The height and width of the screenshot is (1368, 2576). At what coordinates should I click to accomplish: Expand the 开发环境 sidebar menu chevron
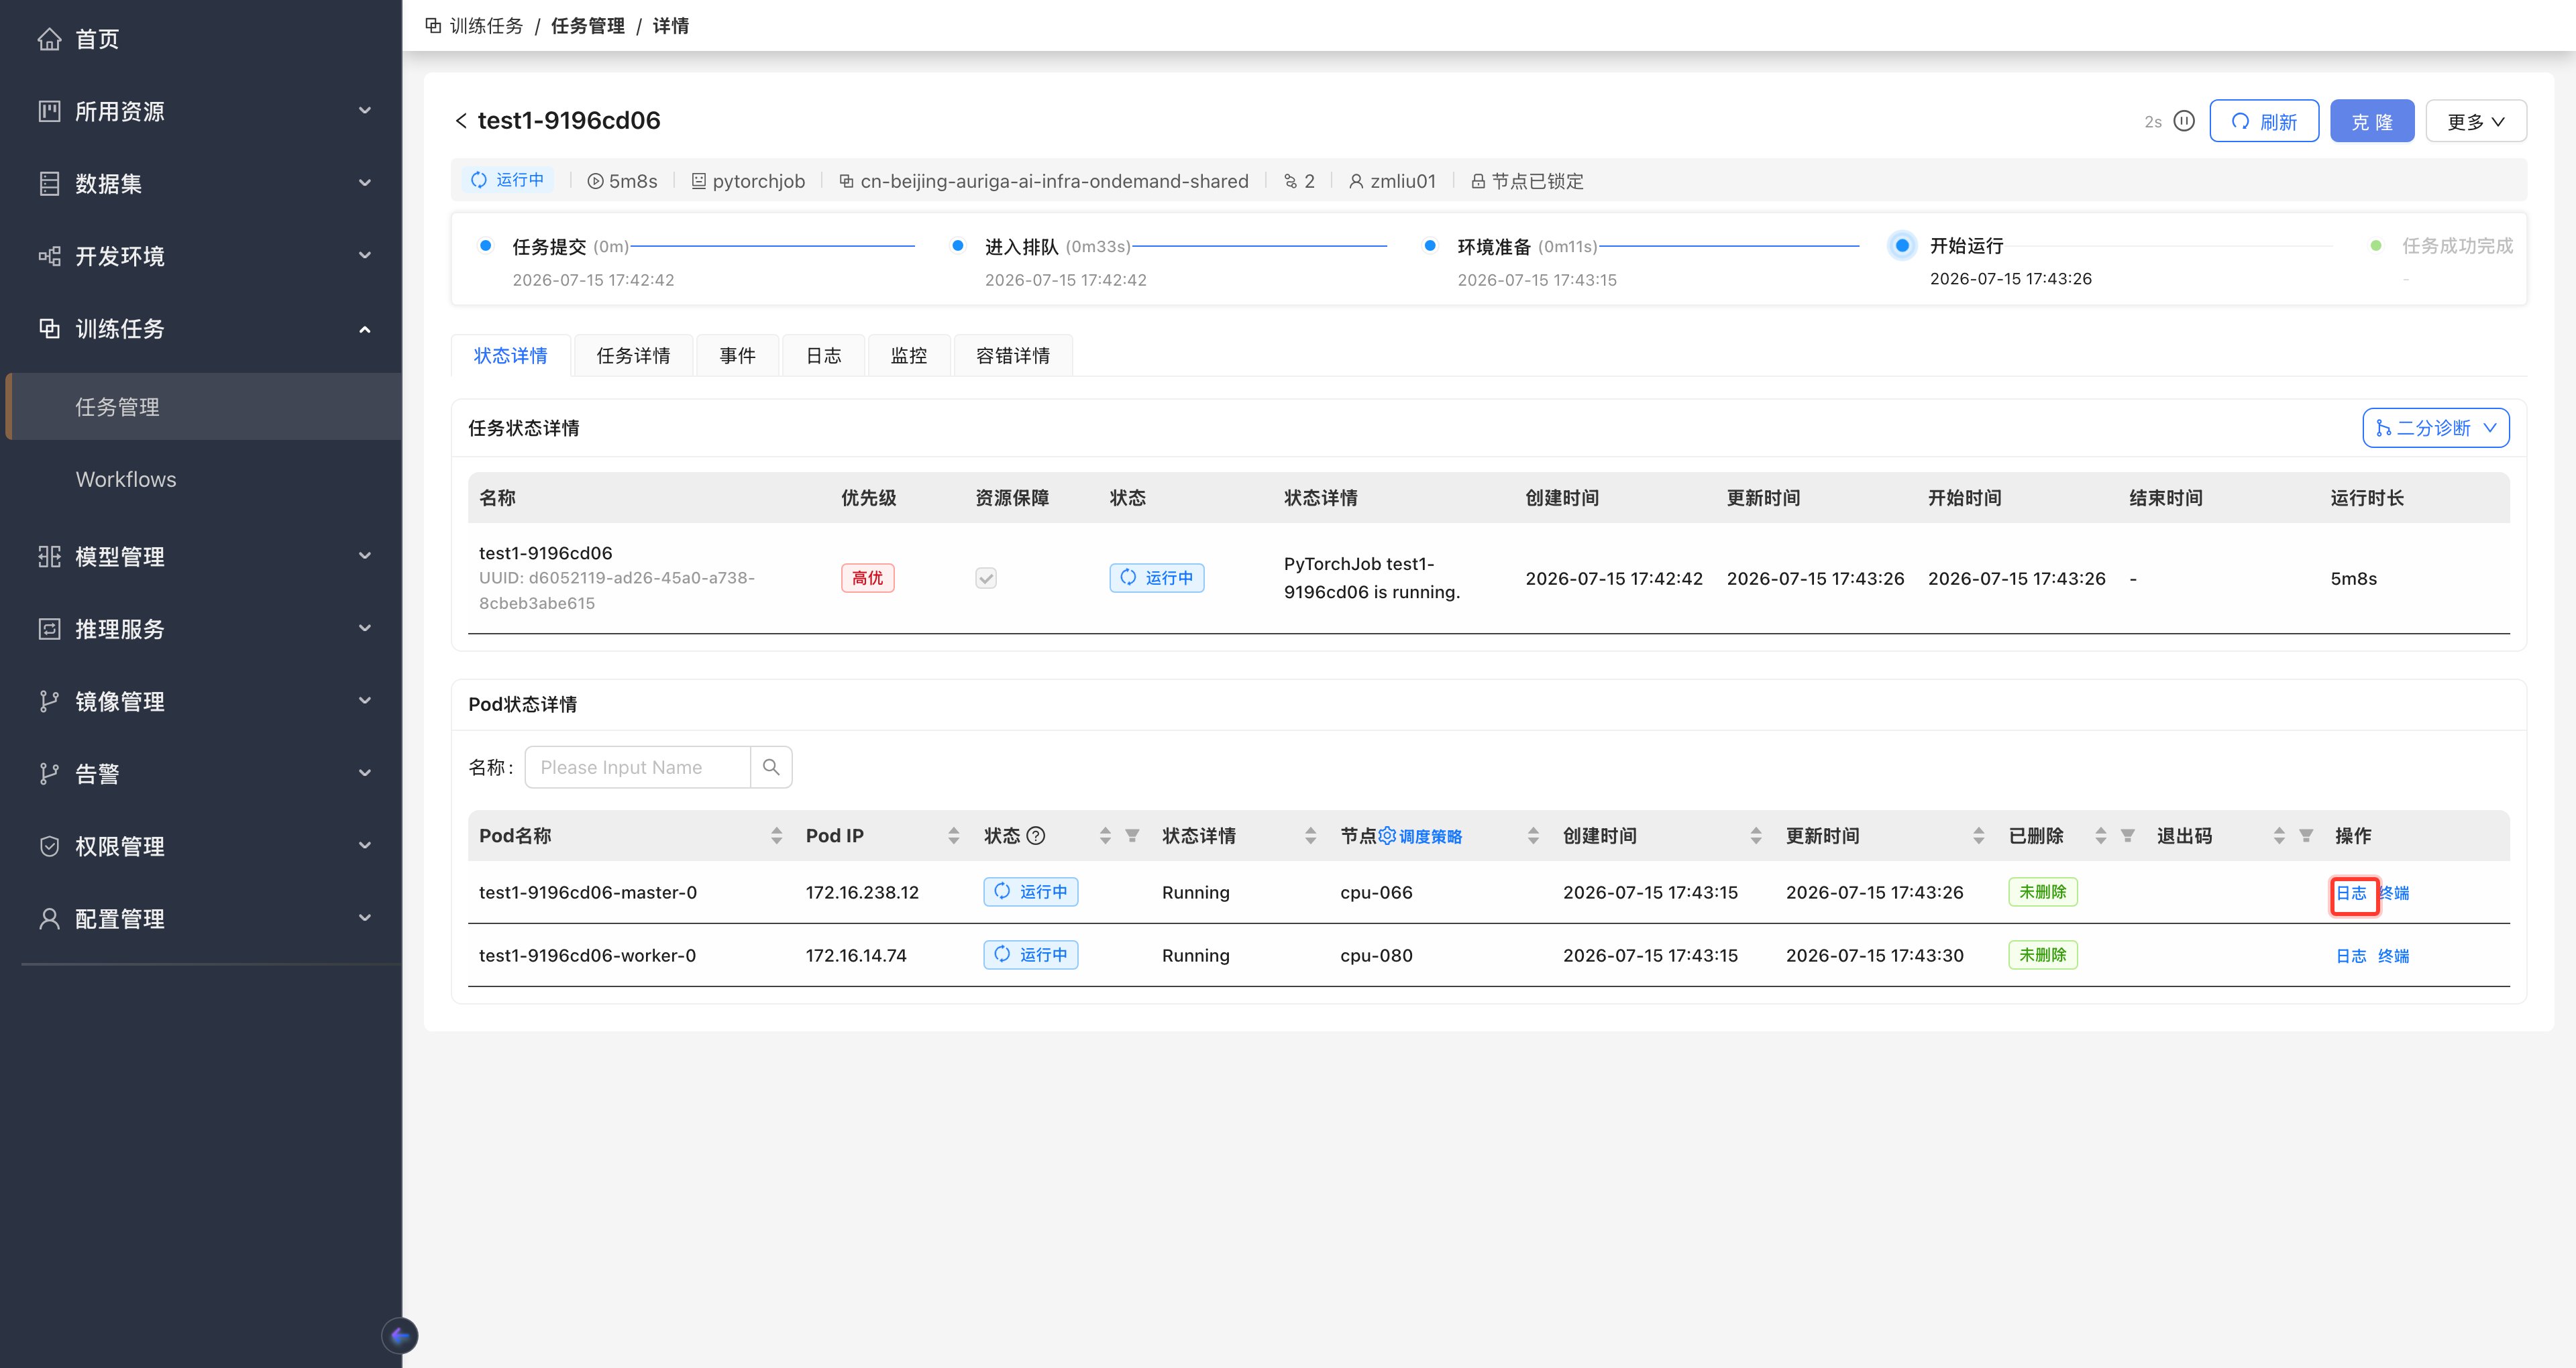(x=365, y=256)
